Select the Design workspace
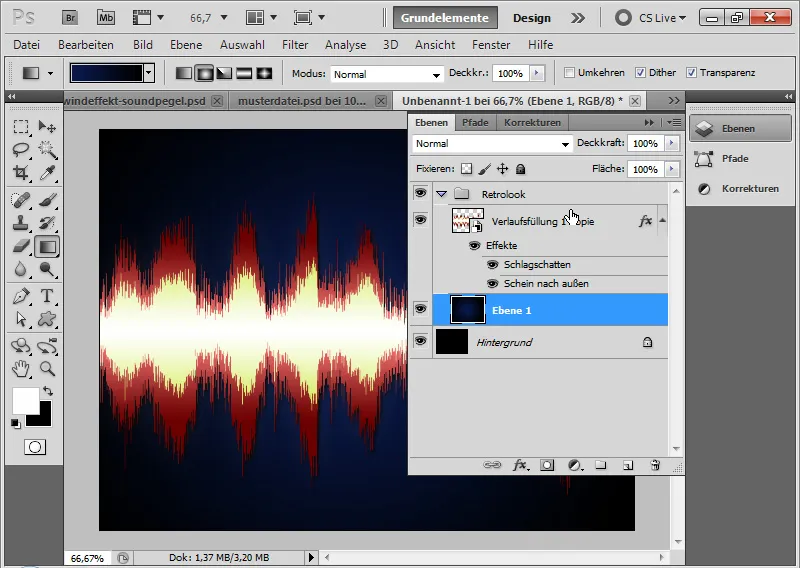The height and width of the screenshot is (568, 800). pos(532,18)
